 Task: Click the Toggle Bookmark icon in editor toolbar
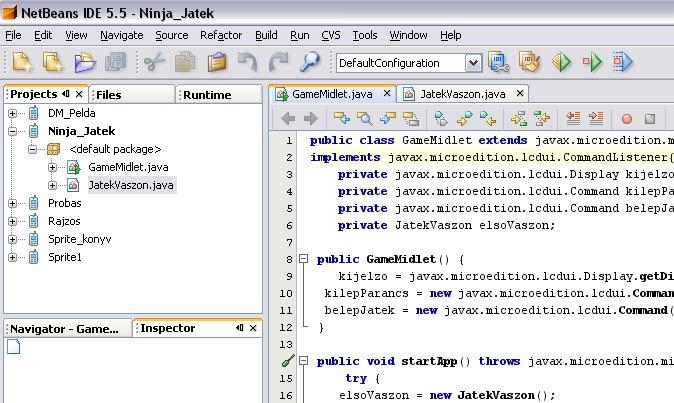(441, 119)
